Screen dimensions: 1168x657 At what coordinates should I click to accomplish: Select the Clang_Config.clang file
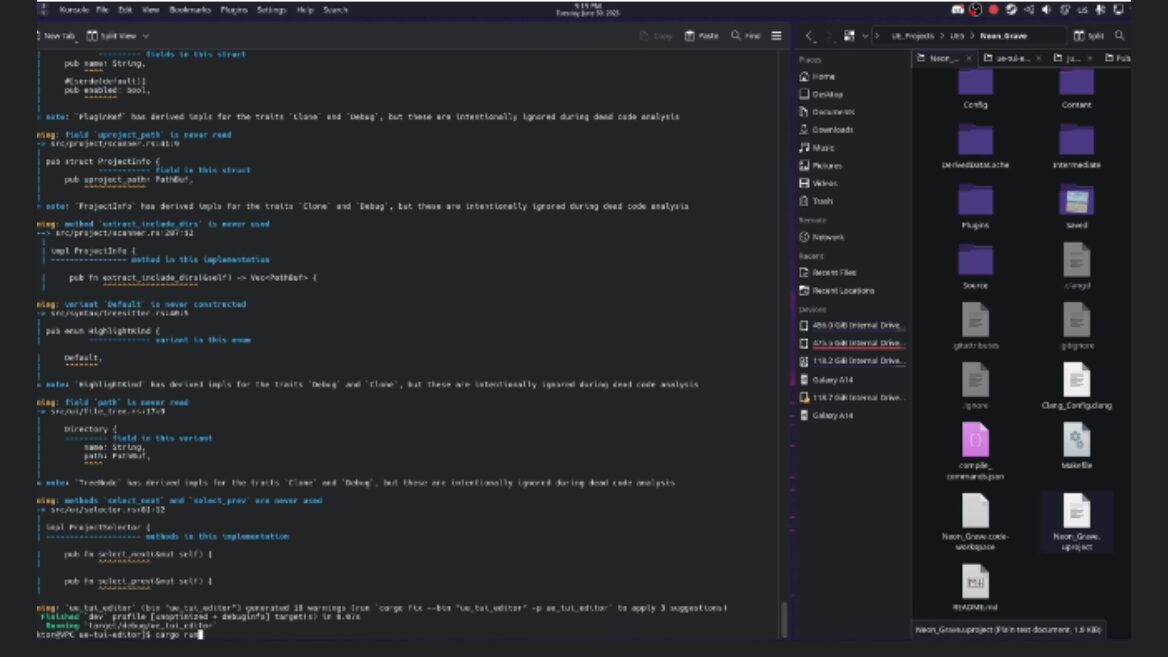tap(1076, 386)
